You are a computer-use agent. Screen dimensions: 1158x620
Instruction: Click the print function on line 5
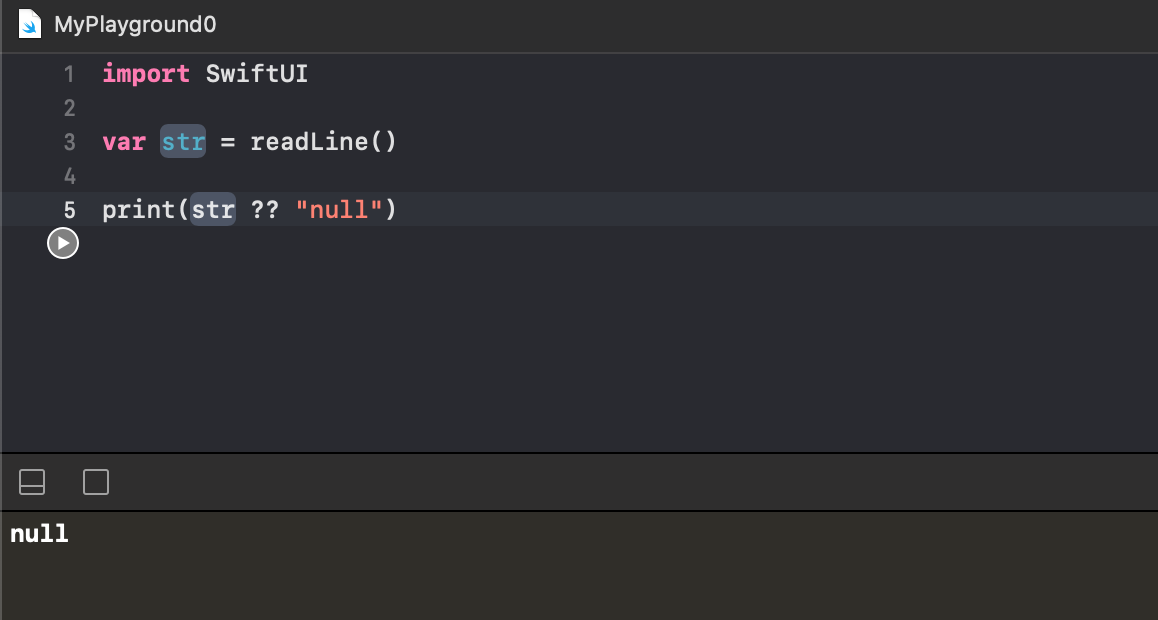[139, 210]
